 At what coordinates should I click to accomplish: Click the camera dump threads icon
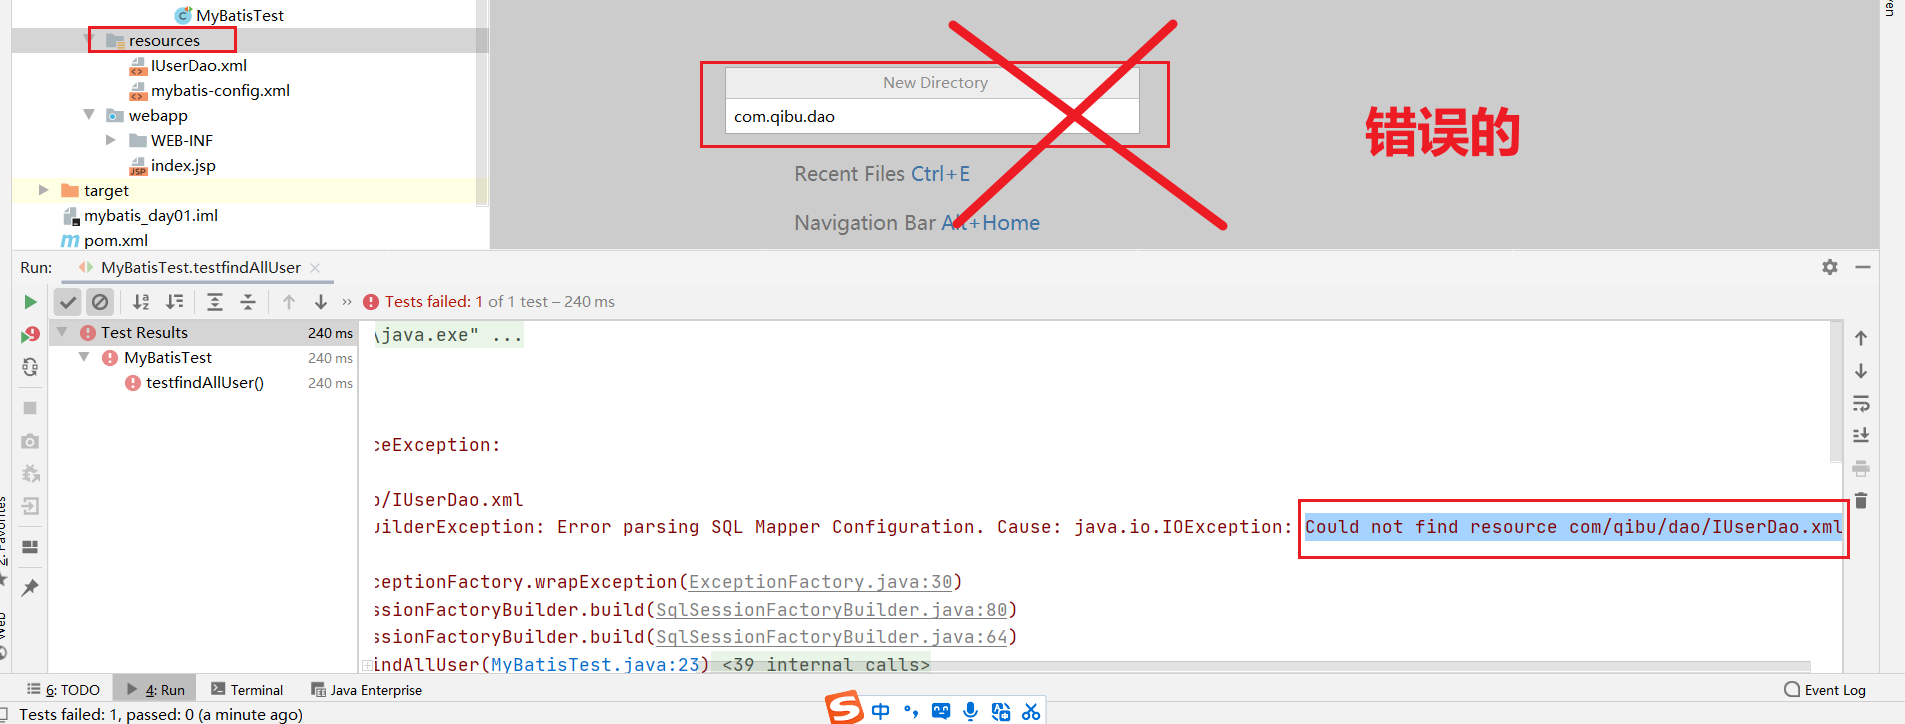[x=30, y=441]
